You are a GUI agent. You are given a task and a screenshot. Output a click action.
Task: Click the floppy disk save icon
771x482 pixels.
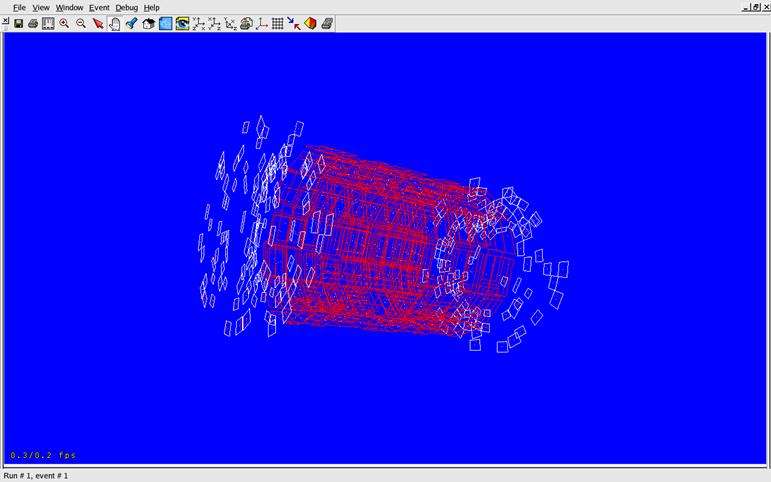18,23
